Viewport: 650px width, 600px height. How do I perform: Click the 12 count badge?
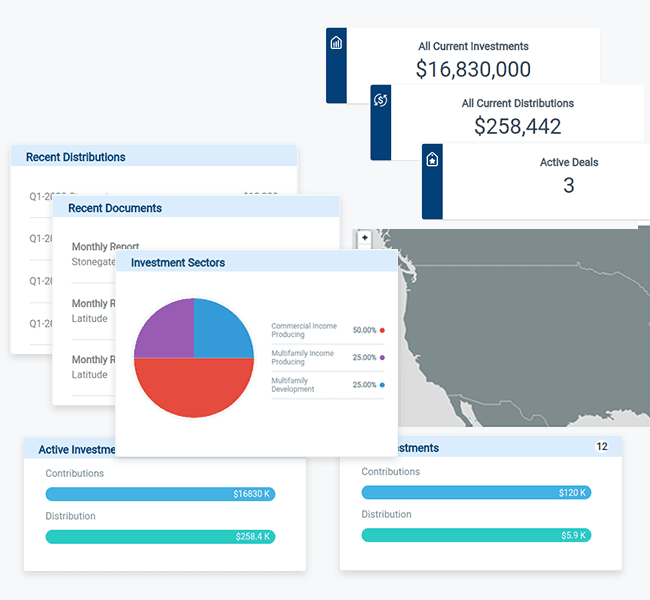click(602, 447)
